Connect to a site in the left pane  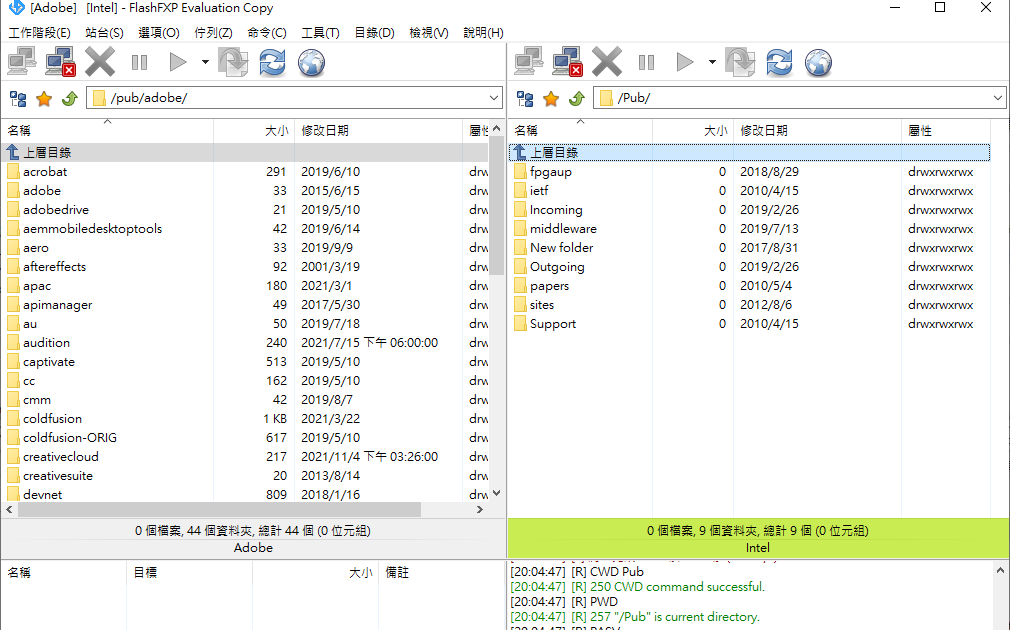(x=20, y=62)
